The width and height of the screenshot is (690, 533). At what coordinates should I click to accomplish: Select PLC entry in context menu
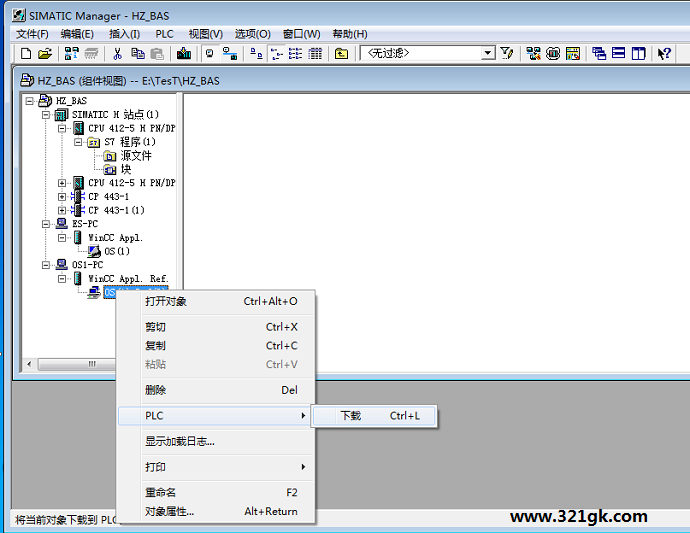pyautogui.click(x=214, y=416)
